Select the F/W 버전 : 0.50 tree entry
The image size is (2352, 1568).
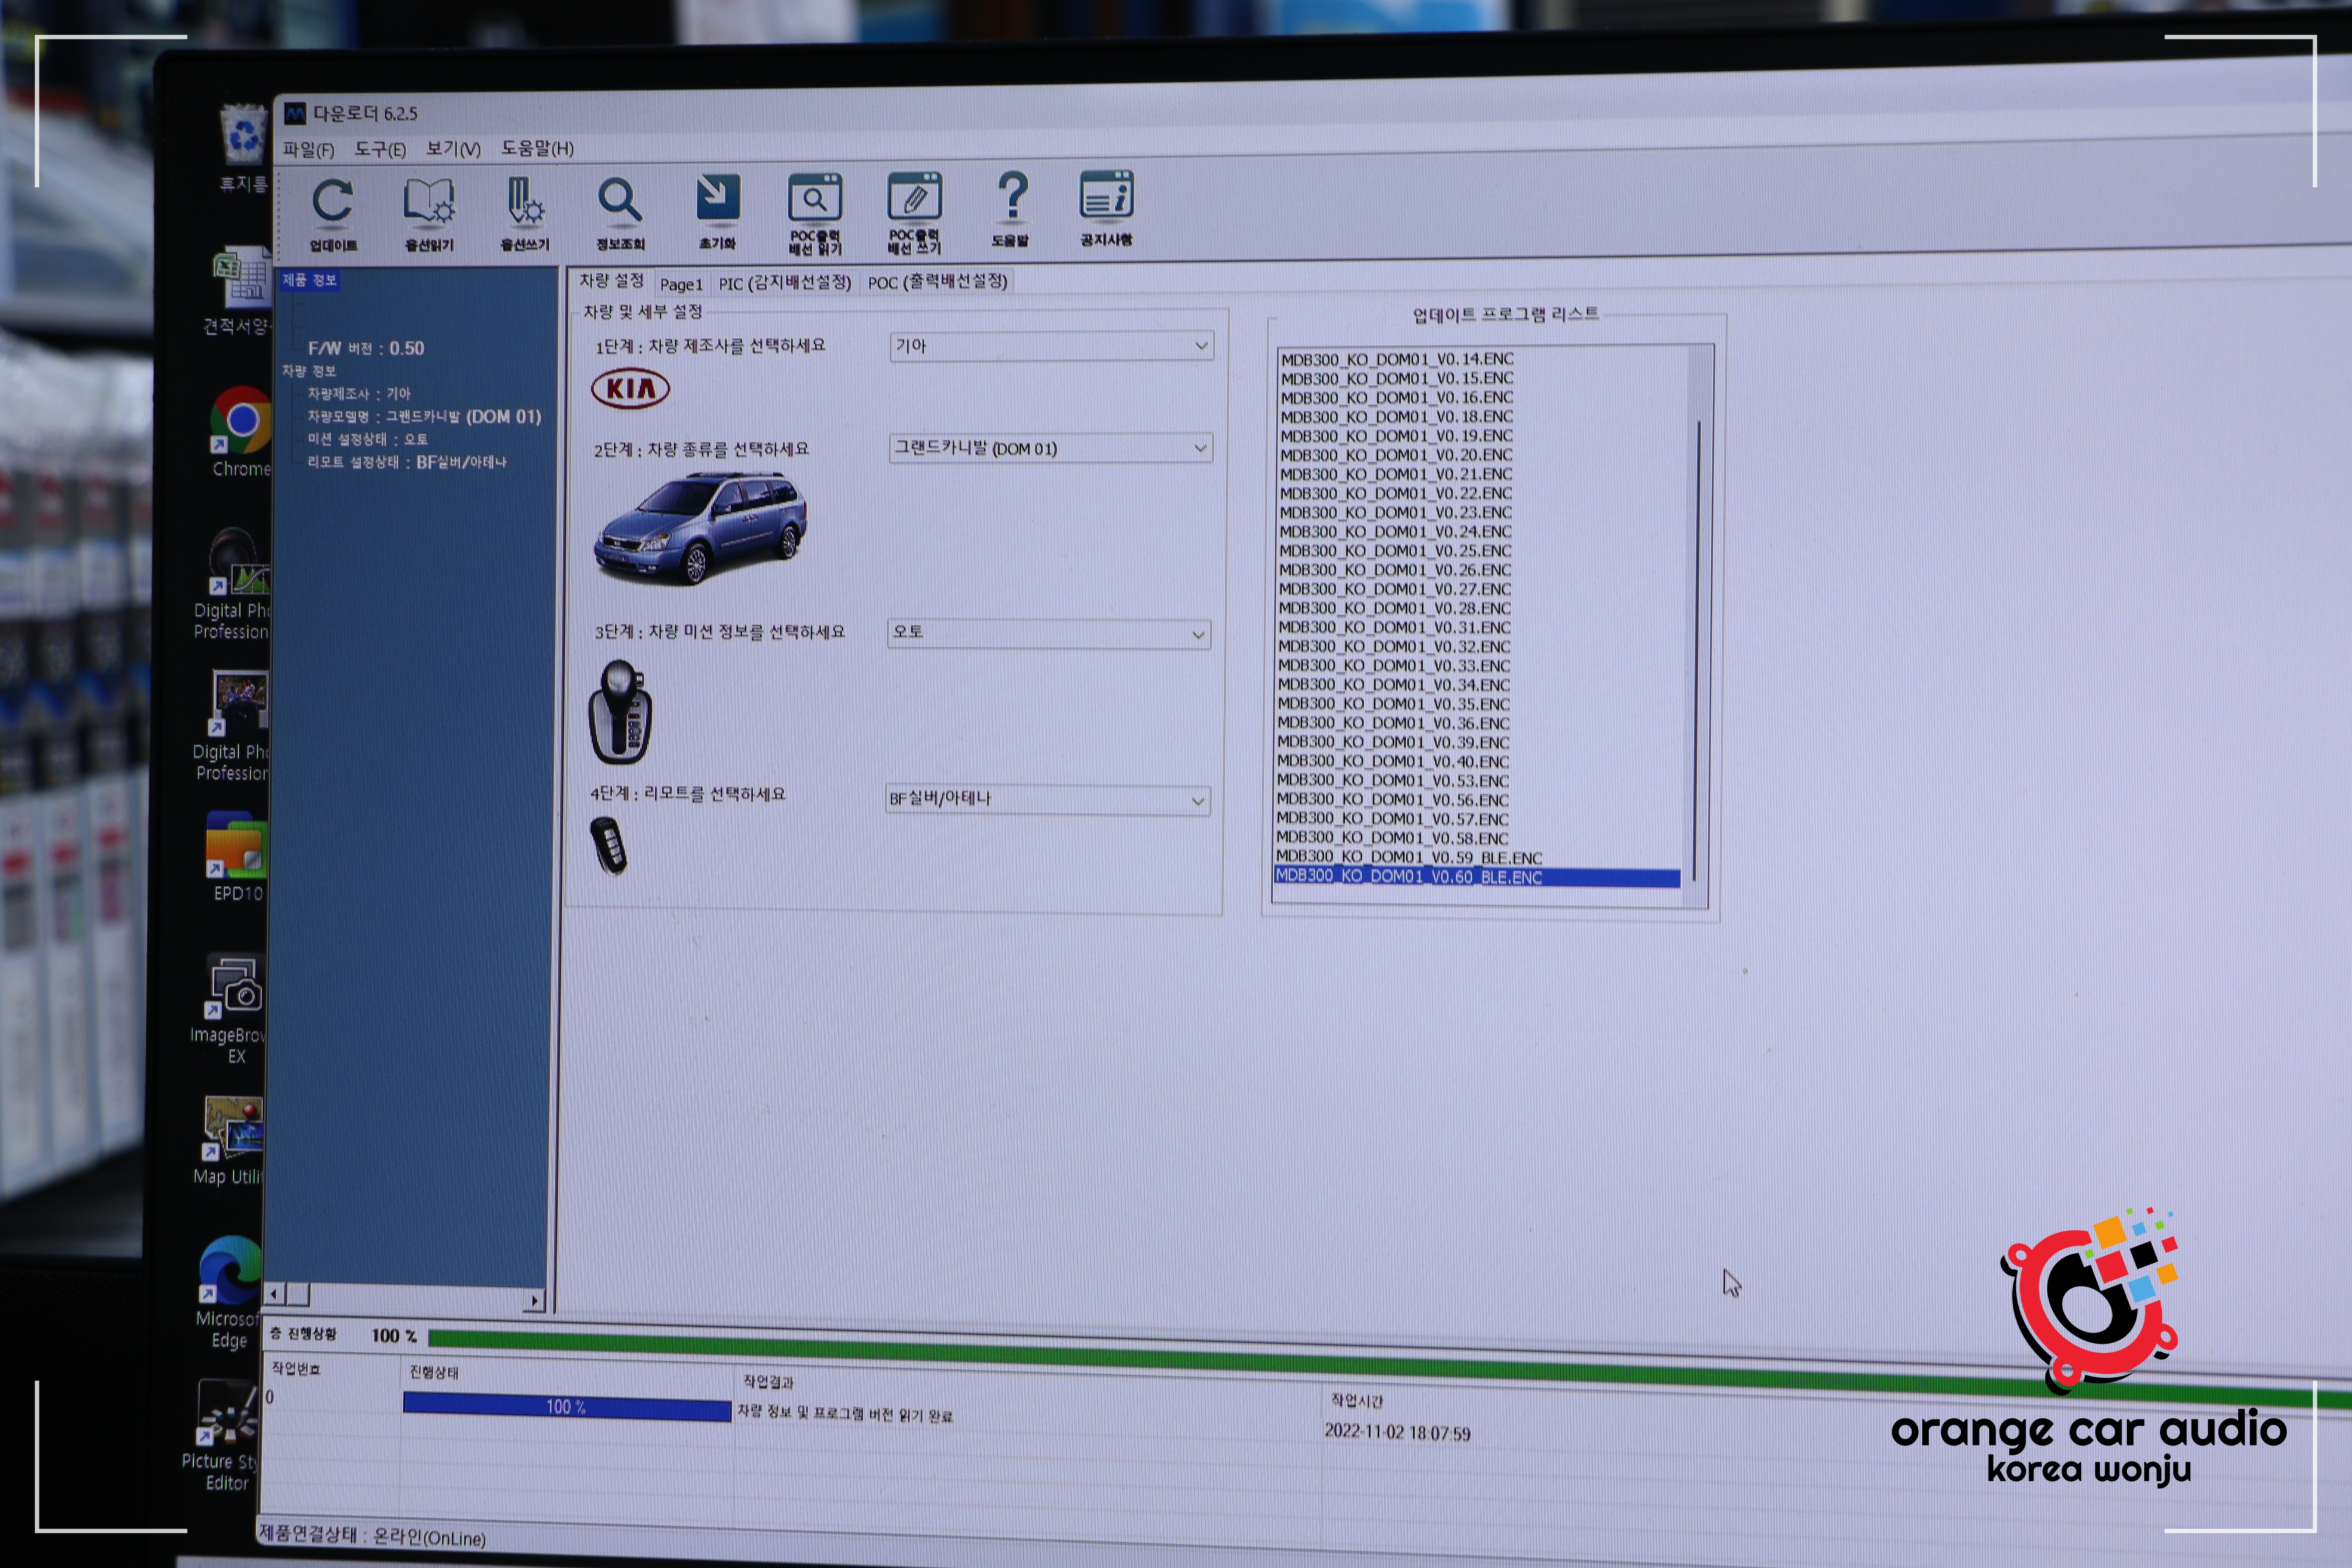pos(366,348)
